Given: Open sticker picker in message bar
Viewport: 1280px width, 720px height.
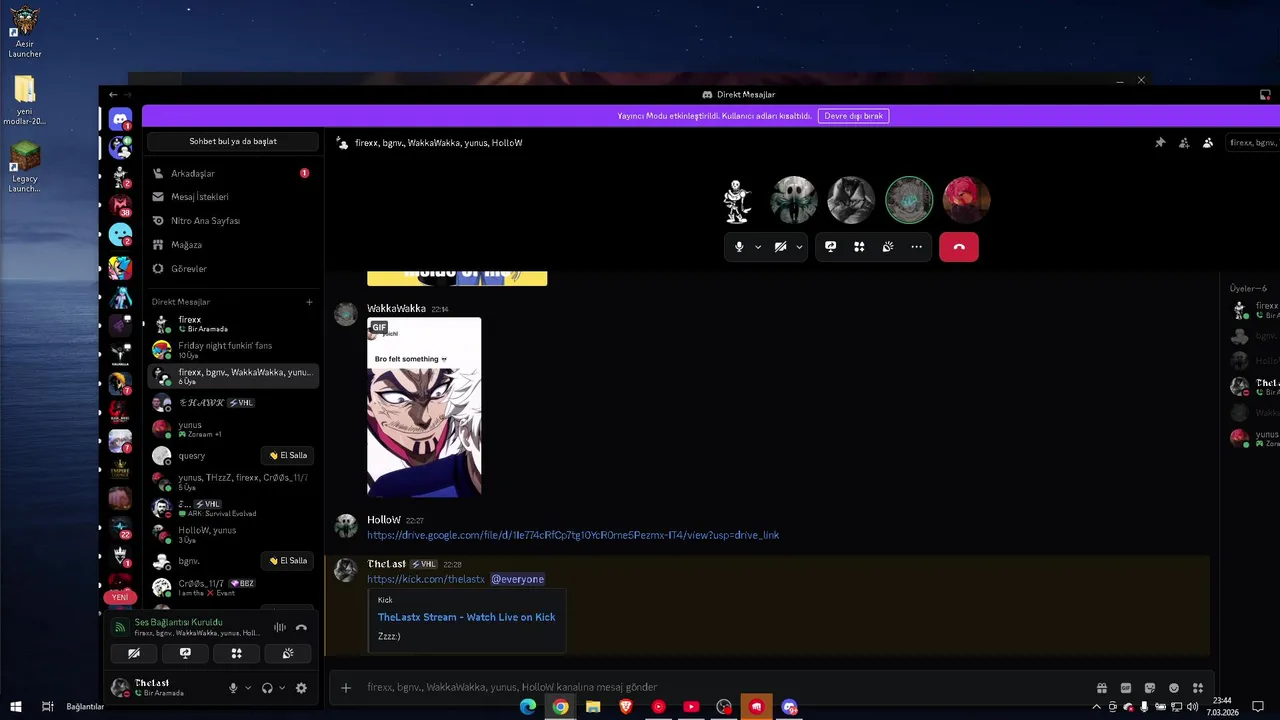Looking at the screenshot, I should coord(1150,688).
